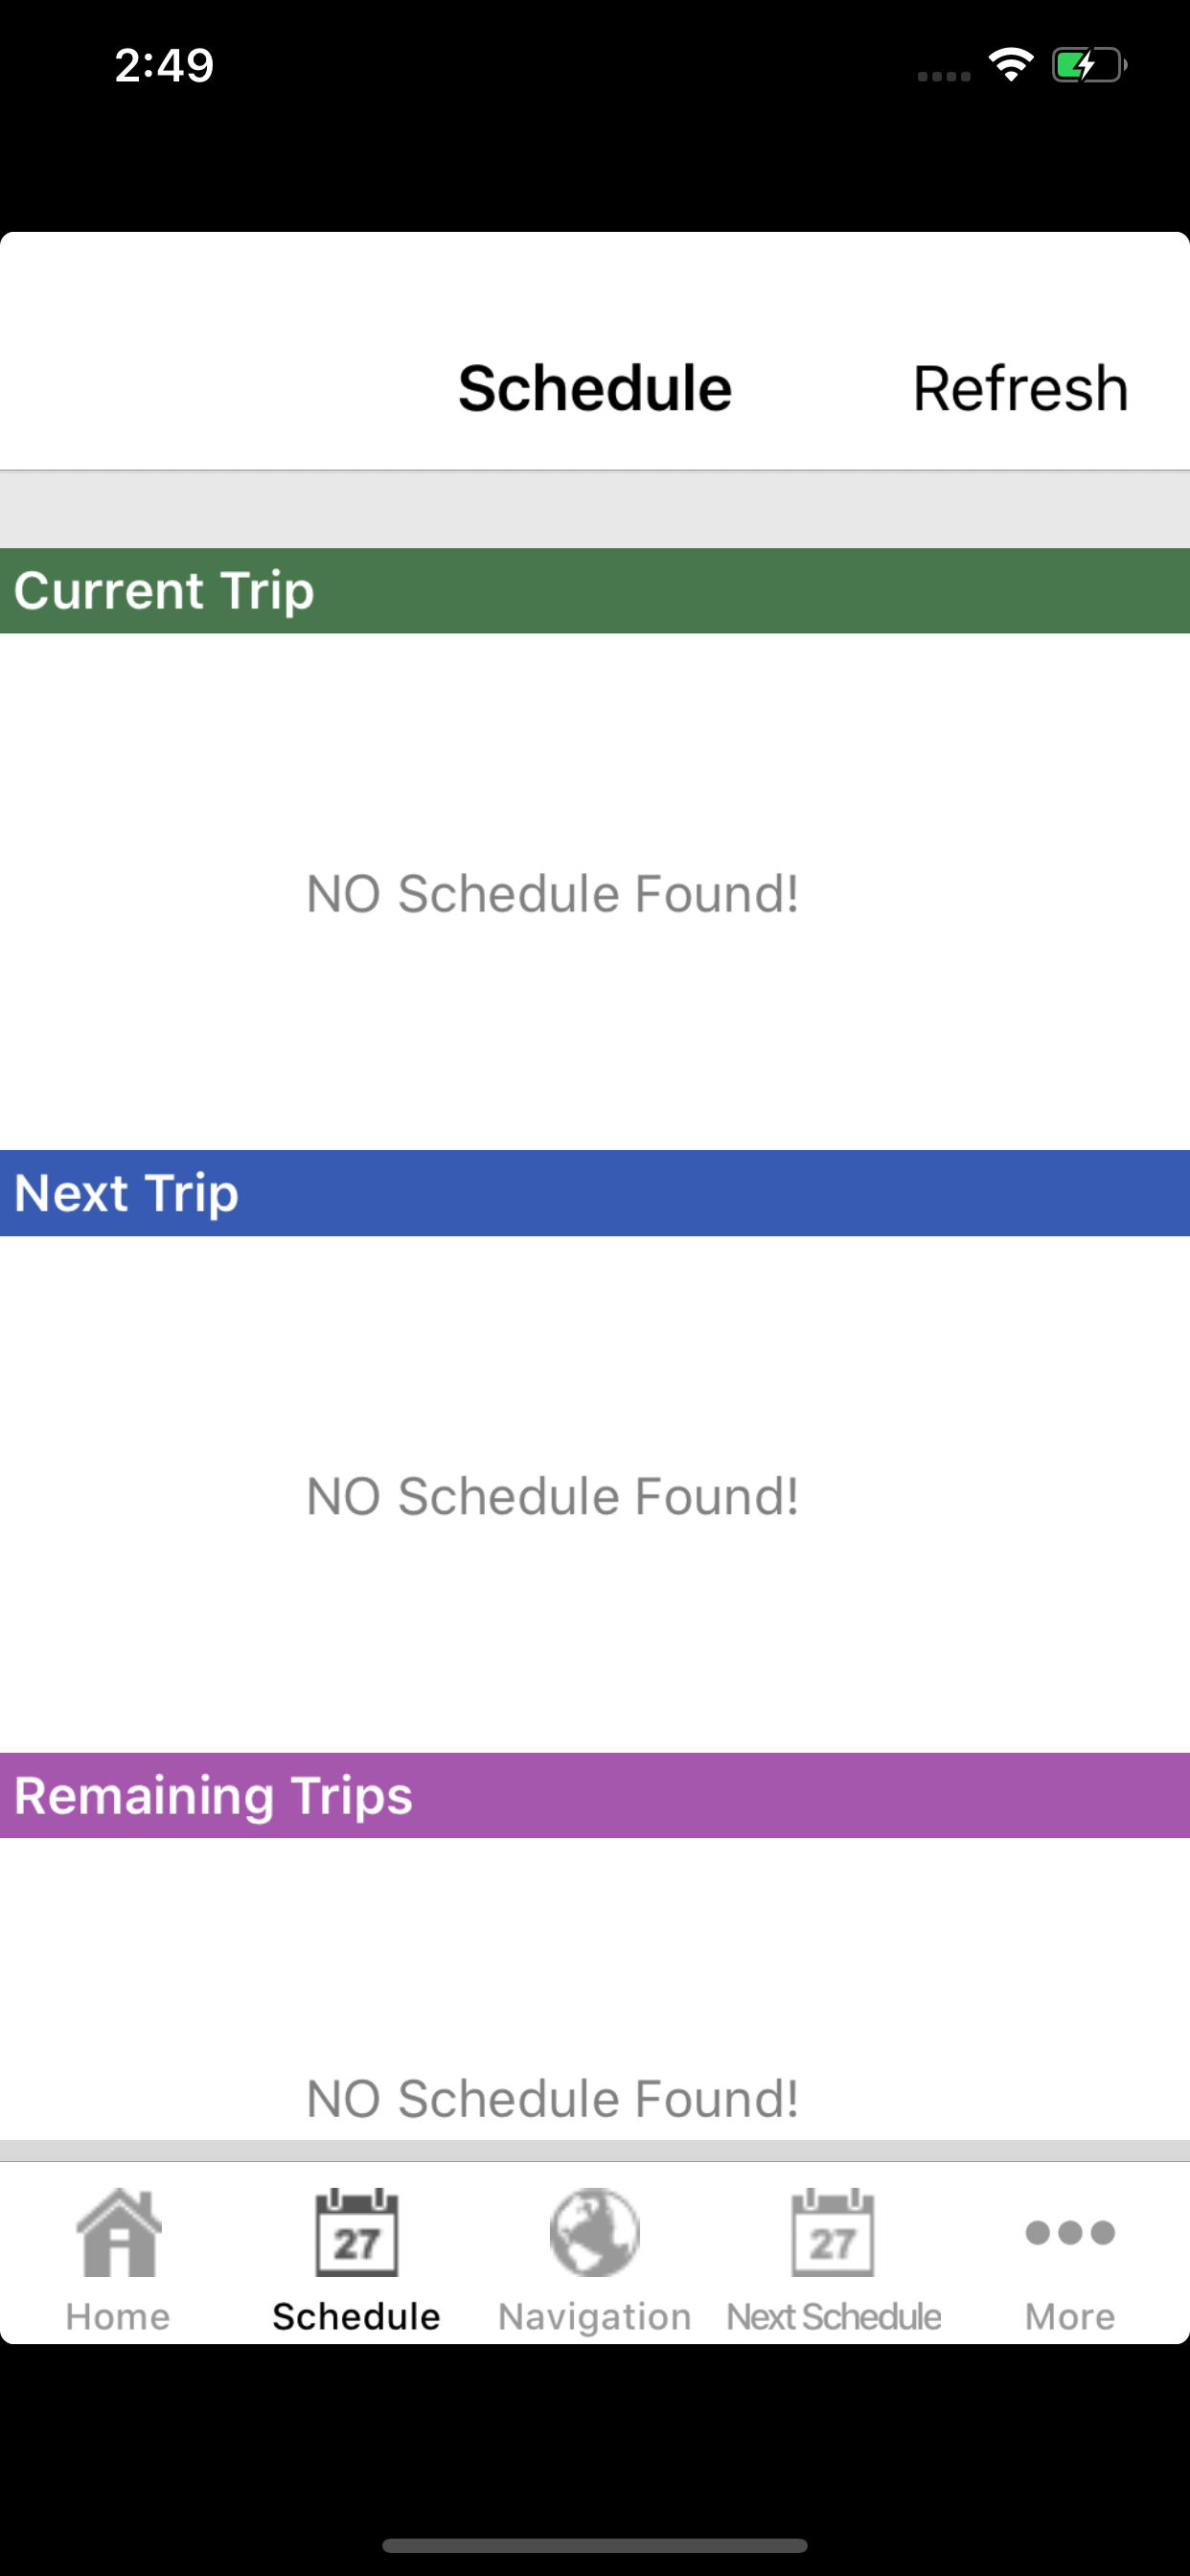Tap the 2:49 clock in status bar

pos(164,65)
